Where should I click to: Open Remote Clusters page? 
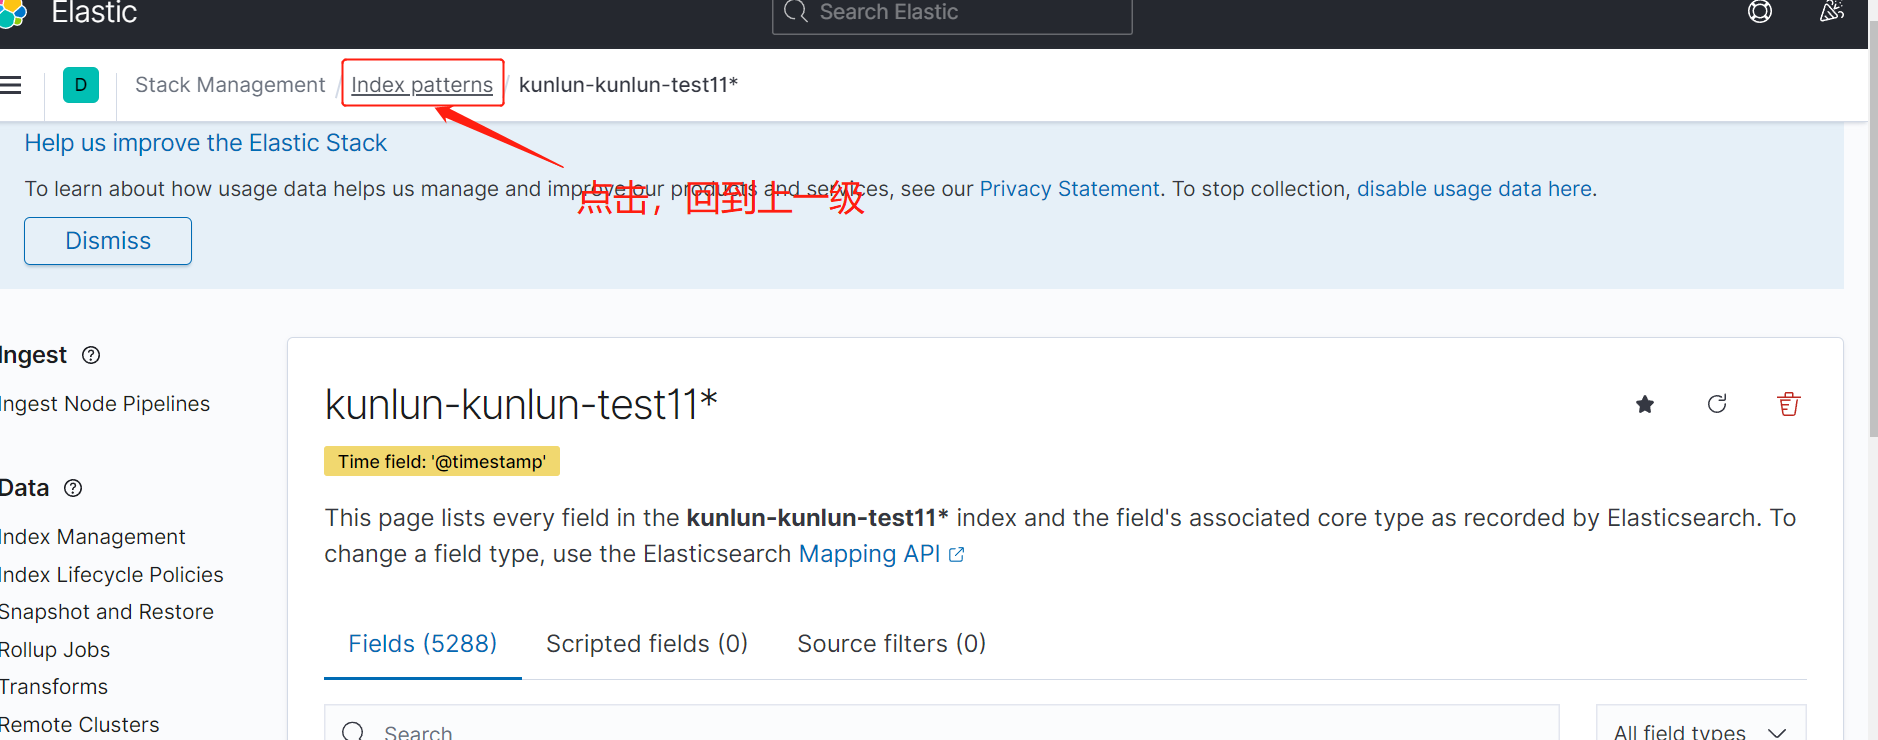point(80,725)
